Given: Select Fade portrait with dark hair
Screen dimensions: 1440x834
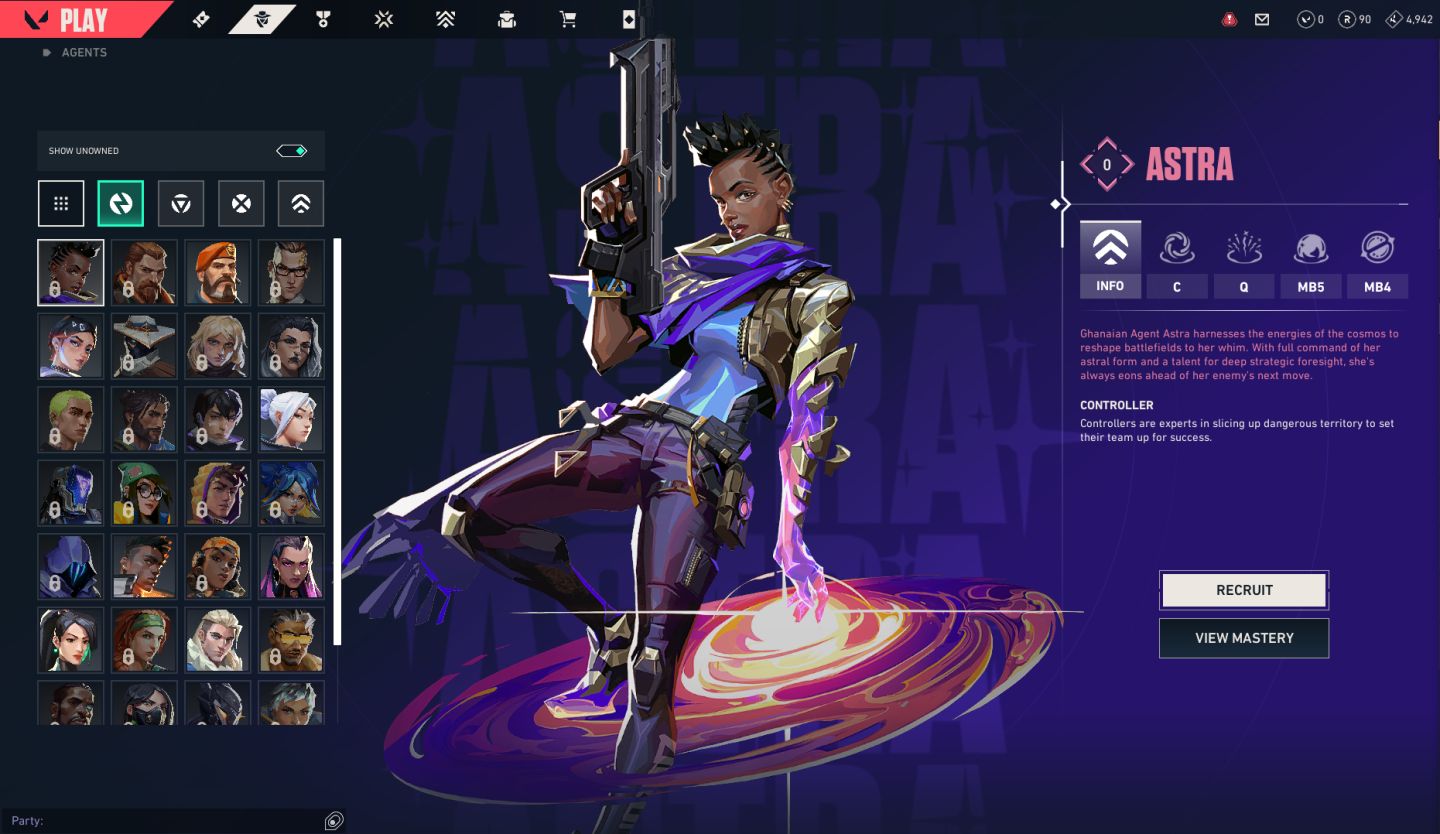Looking at the screenshot, I should coord(291,346).
